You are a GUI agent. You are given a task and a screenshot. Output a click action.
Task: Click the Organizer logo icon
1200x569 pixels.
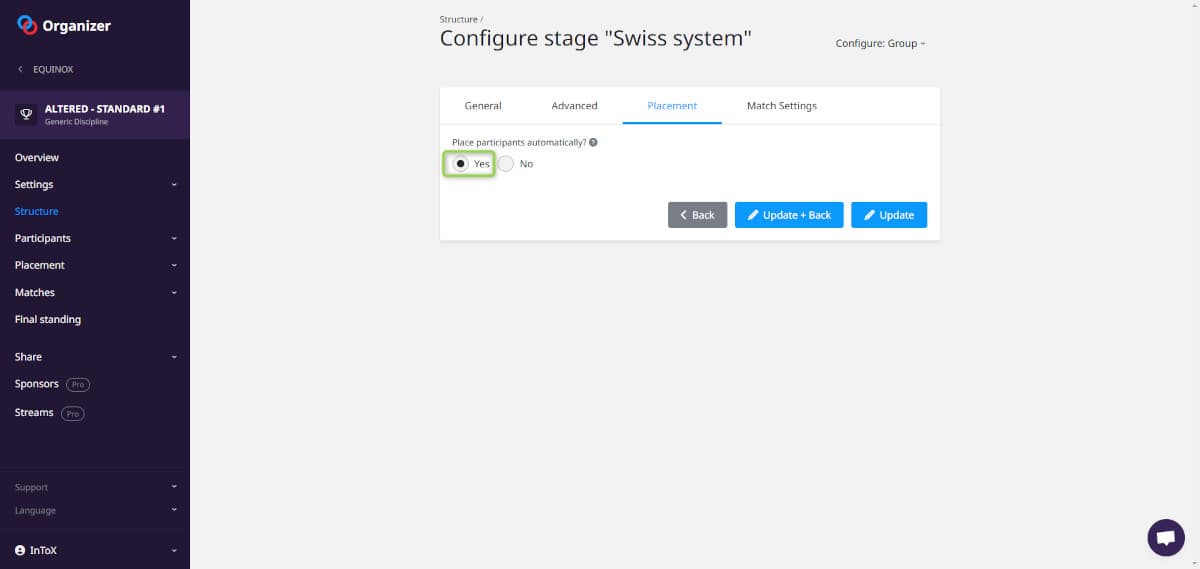click(x=27, y=26)
